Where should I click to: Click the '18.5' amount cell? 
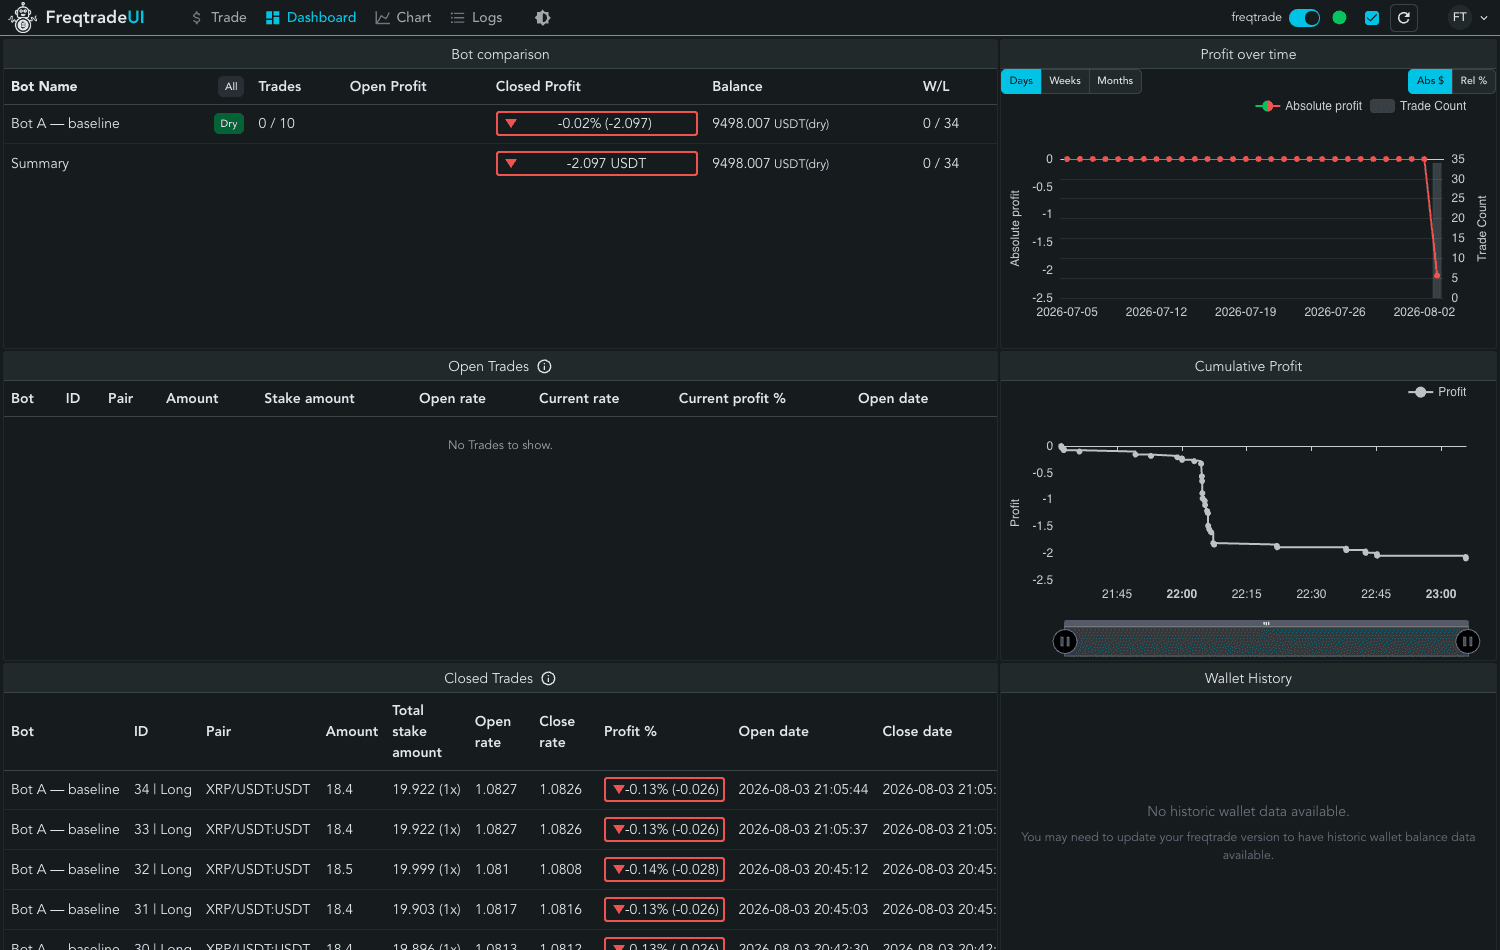(339, 870)
